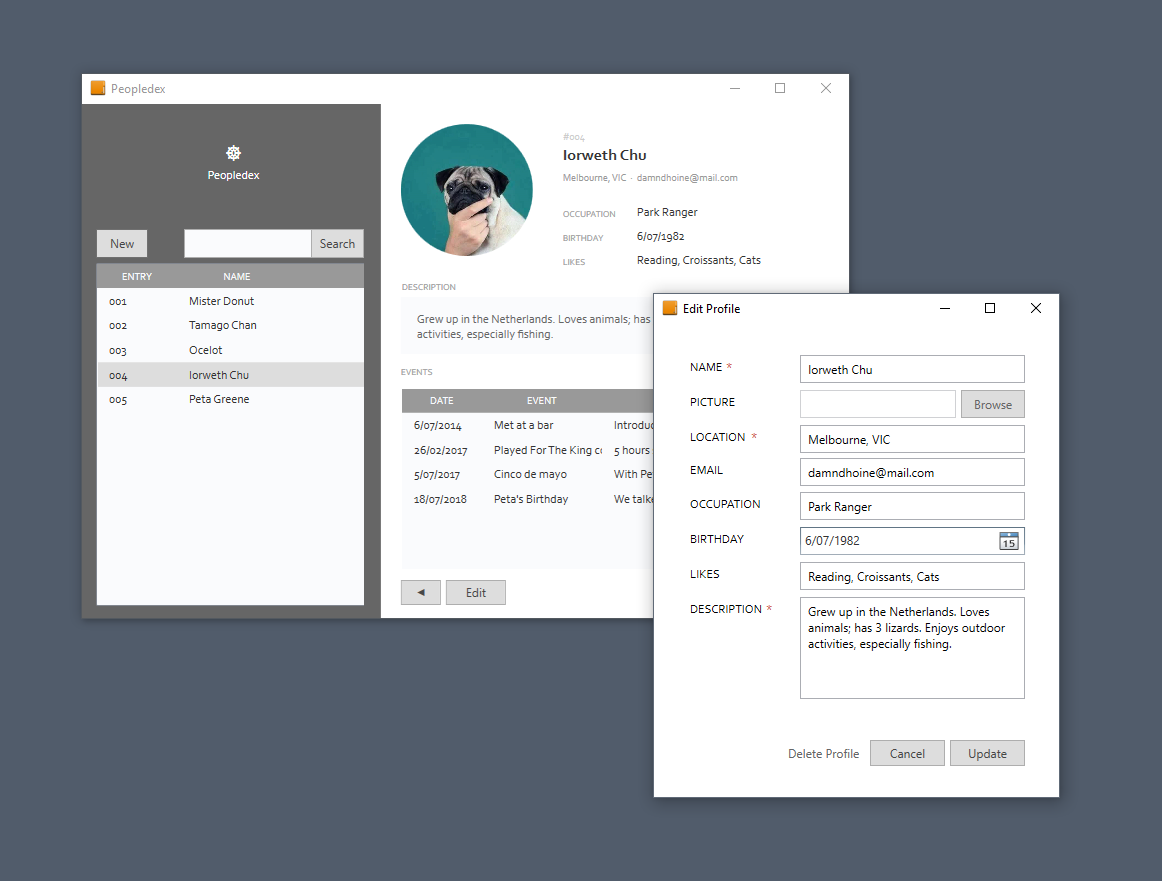Click the pug profile picture

pos(466,190)
